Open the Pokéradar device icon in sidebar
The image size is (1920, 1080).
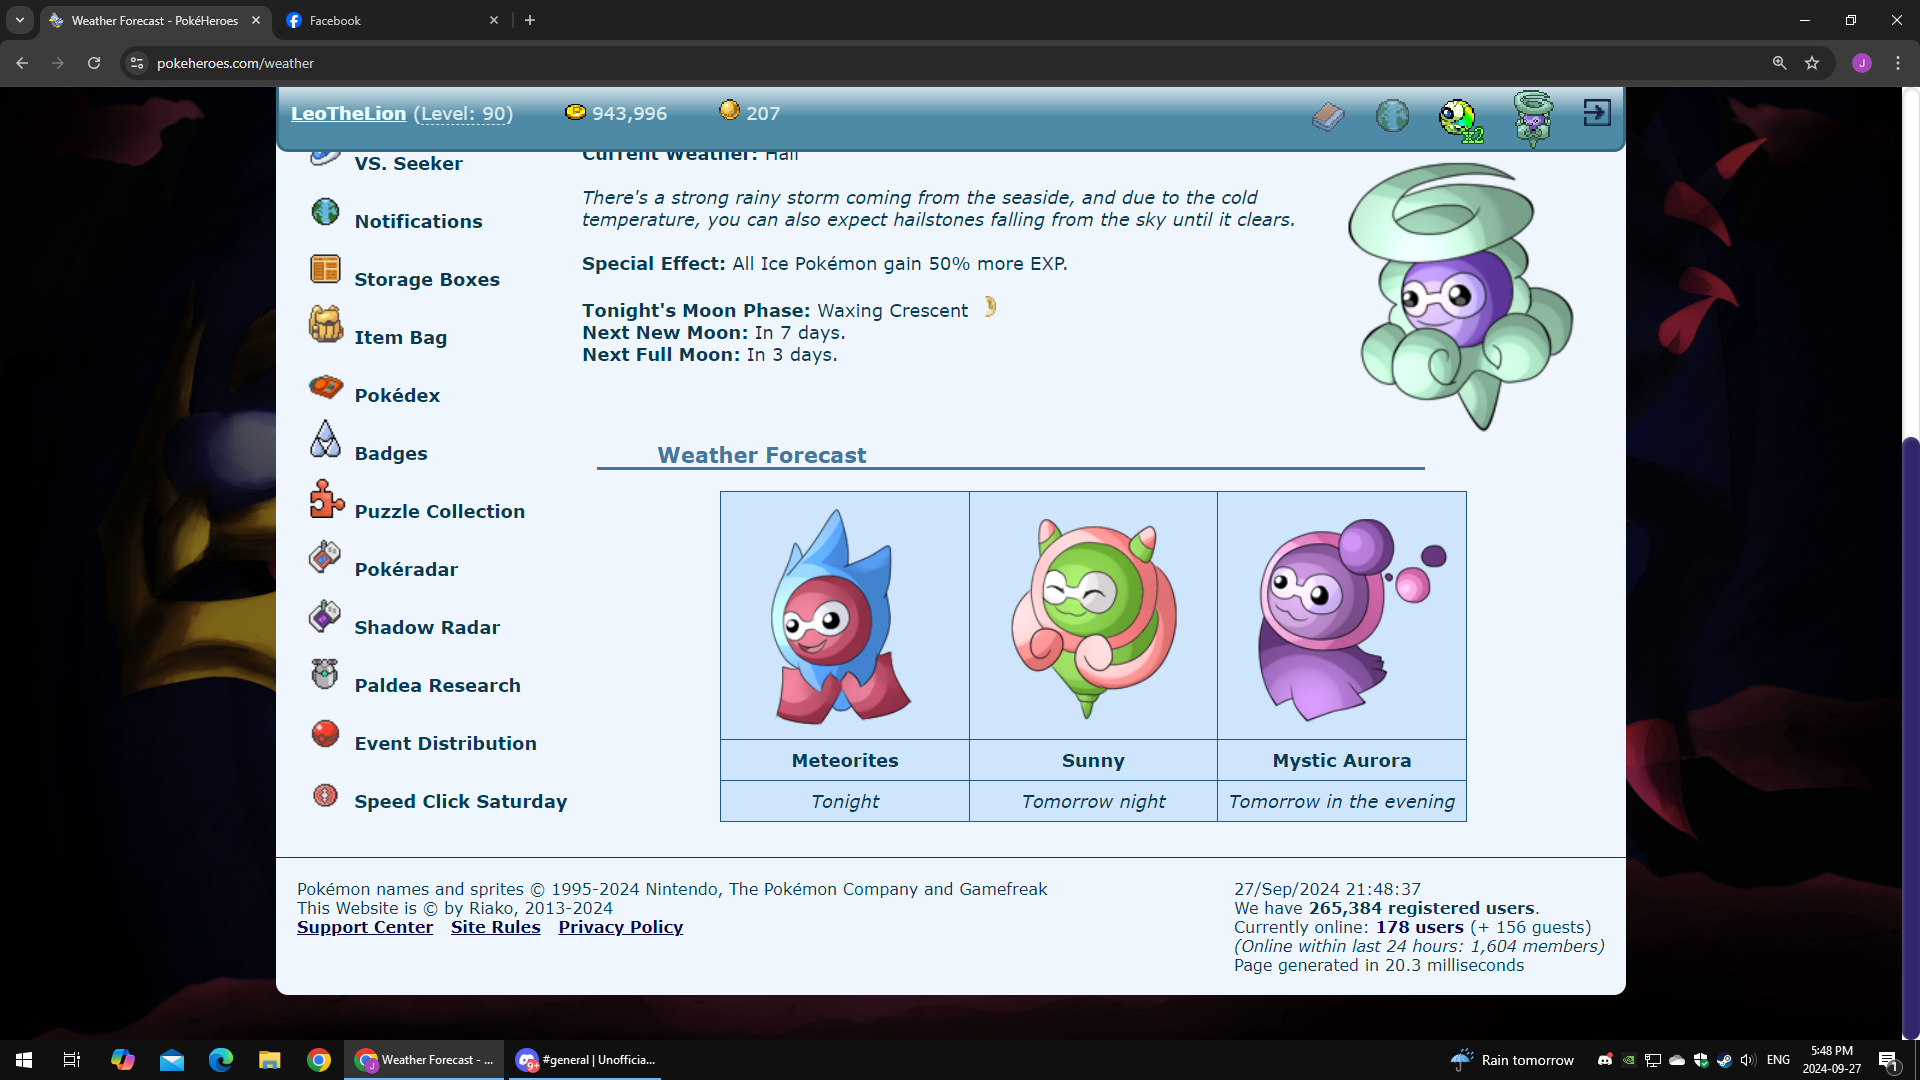(x=325, y=557)
